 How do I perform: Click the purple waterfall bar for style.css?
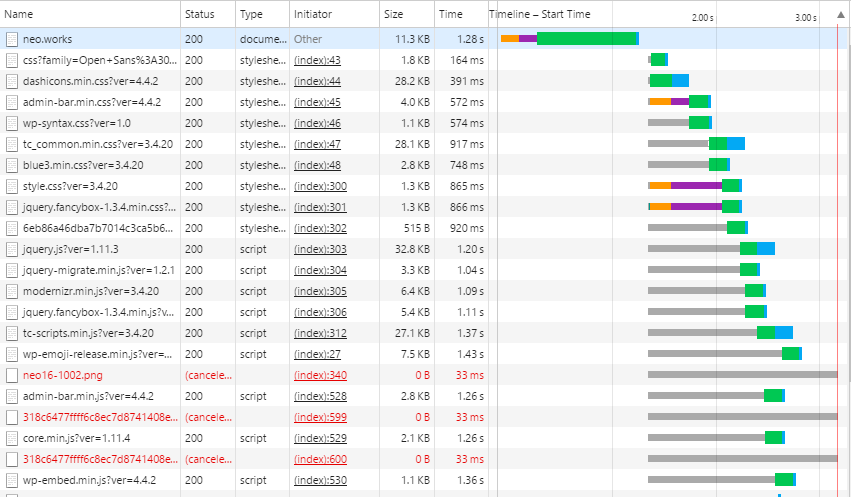pyautogui.click(x=695, y=186)
